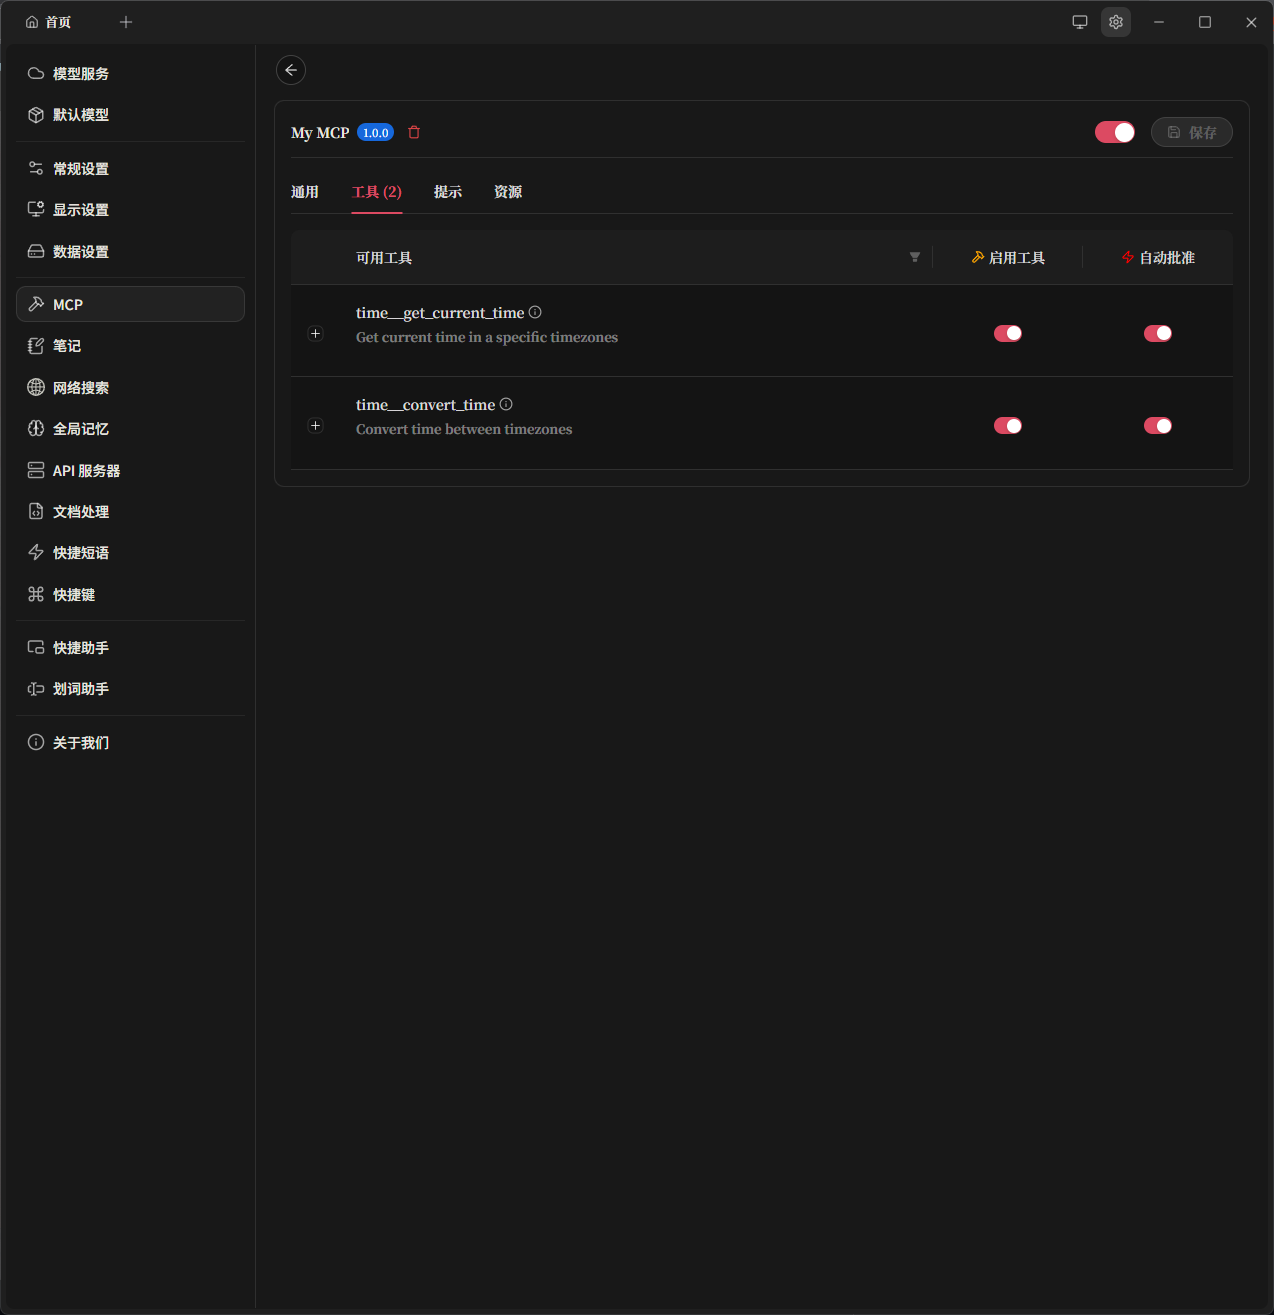Switch to the 通用 tab
Viewport: 1274px width, 1315px height.
305,192
